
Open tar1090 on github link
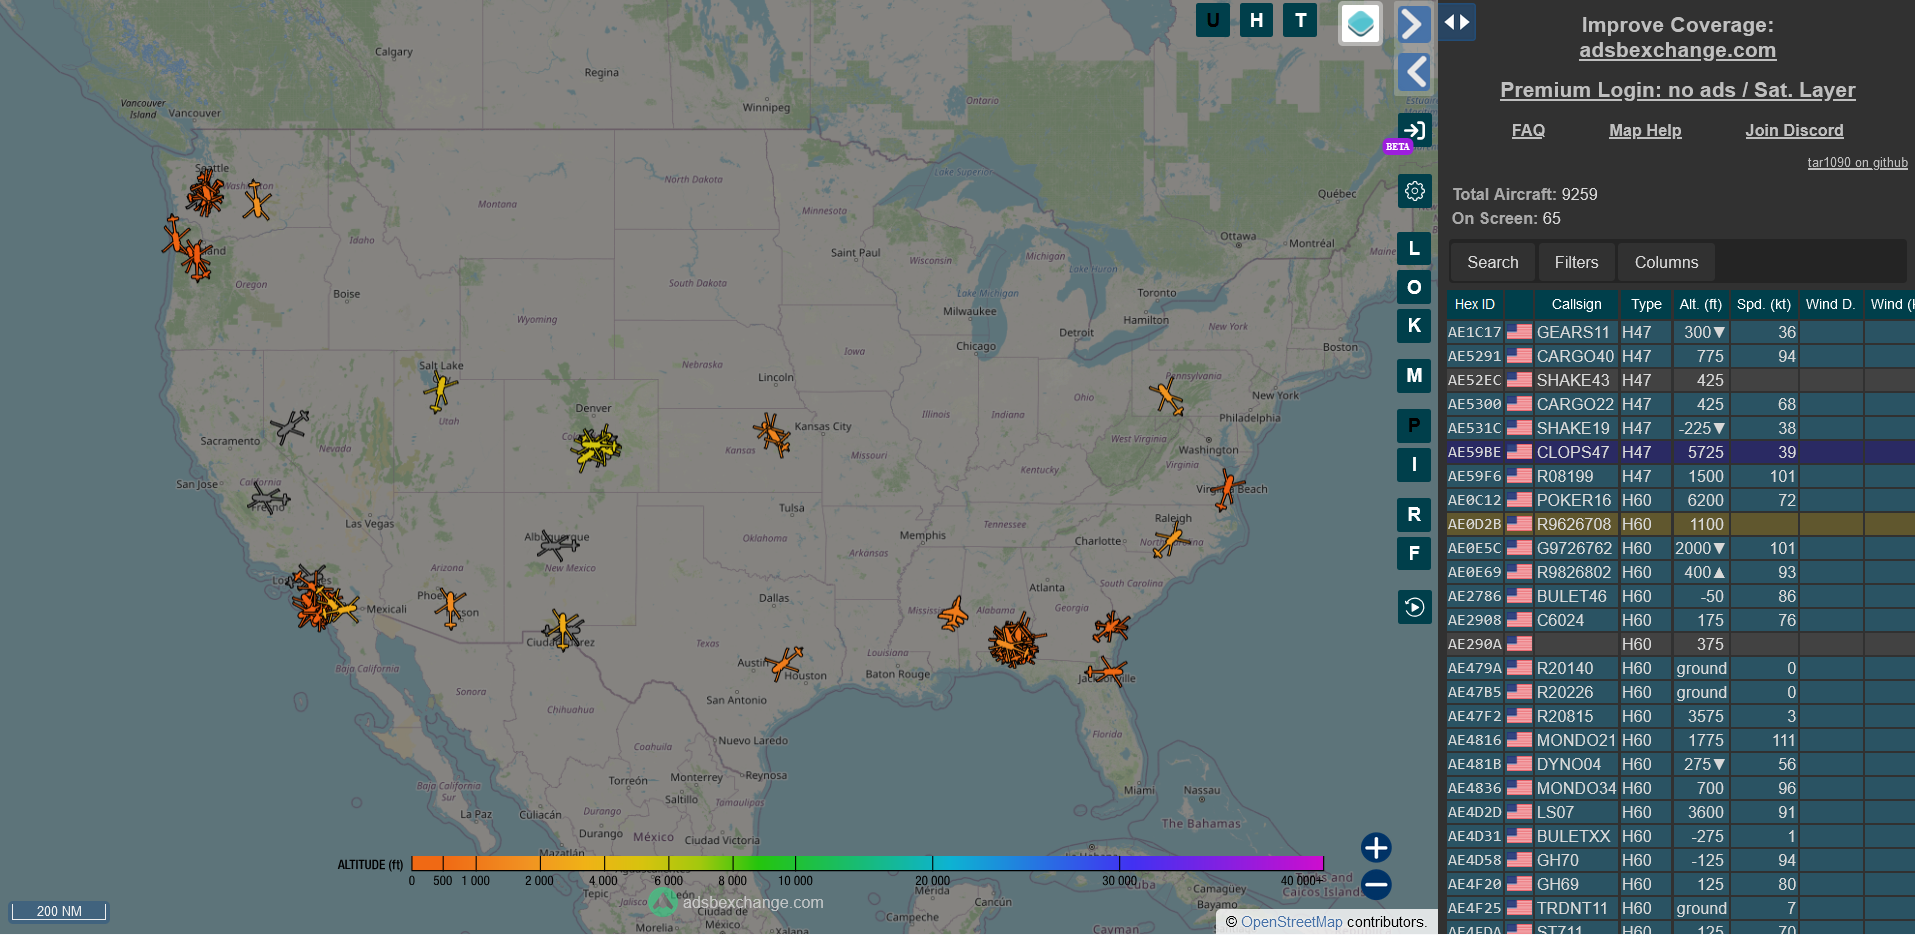tap(1857, 162)
